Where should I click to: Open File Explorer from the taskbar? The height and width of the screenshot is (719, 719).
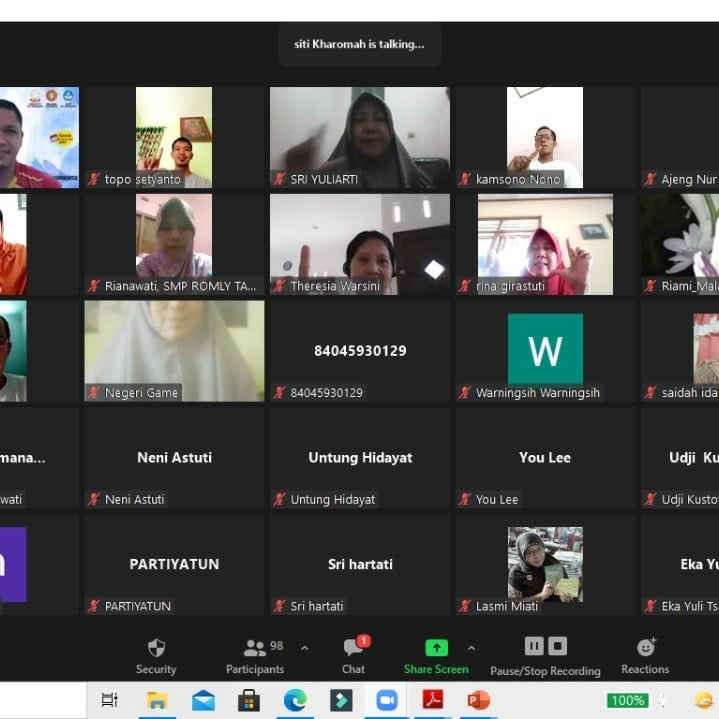157,700
